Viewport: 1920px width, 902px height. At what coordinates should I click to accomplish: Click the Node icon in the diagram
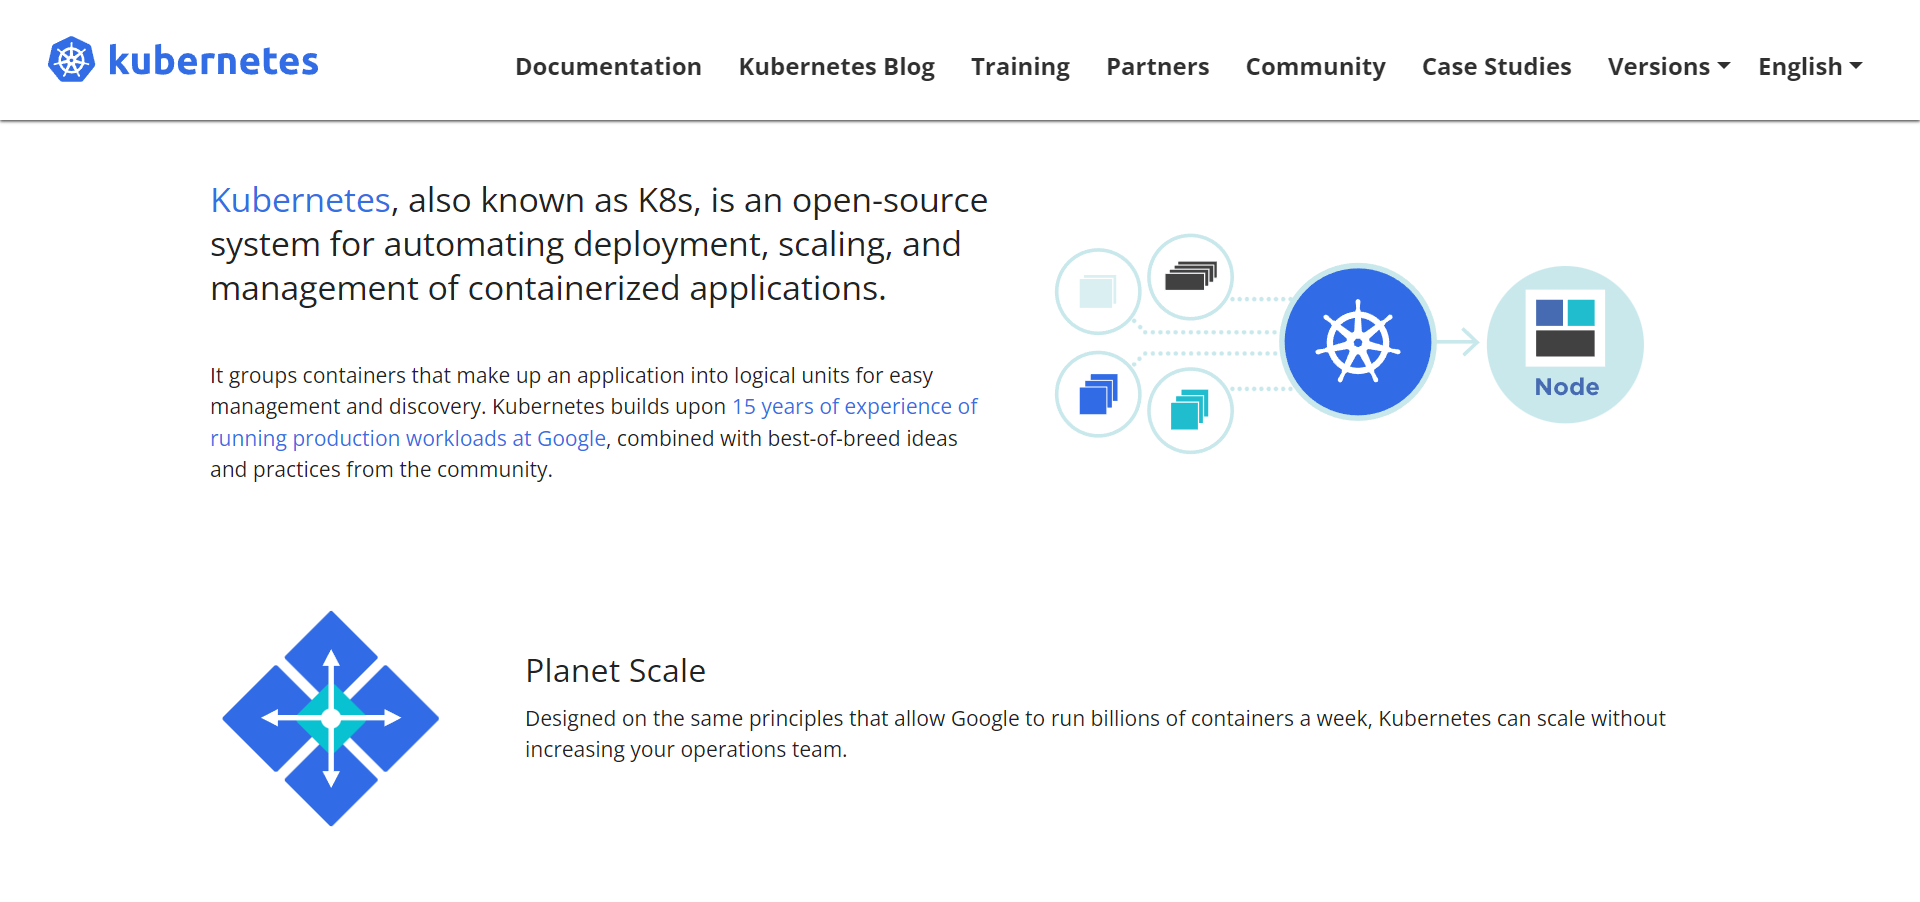(x=1565, y=343)
